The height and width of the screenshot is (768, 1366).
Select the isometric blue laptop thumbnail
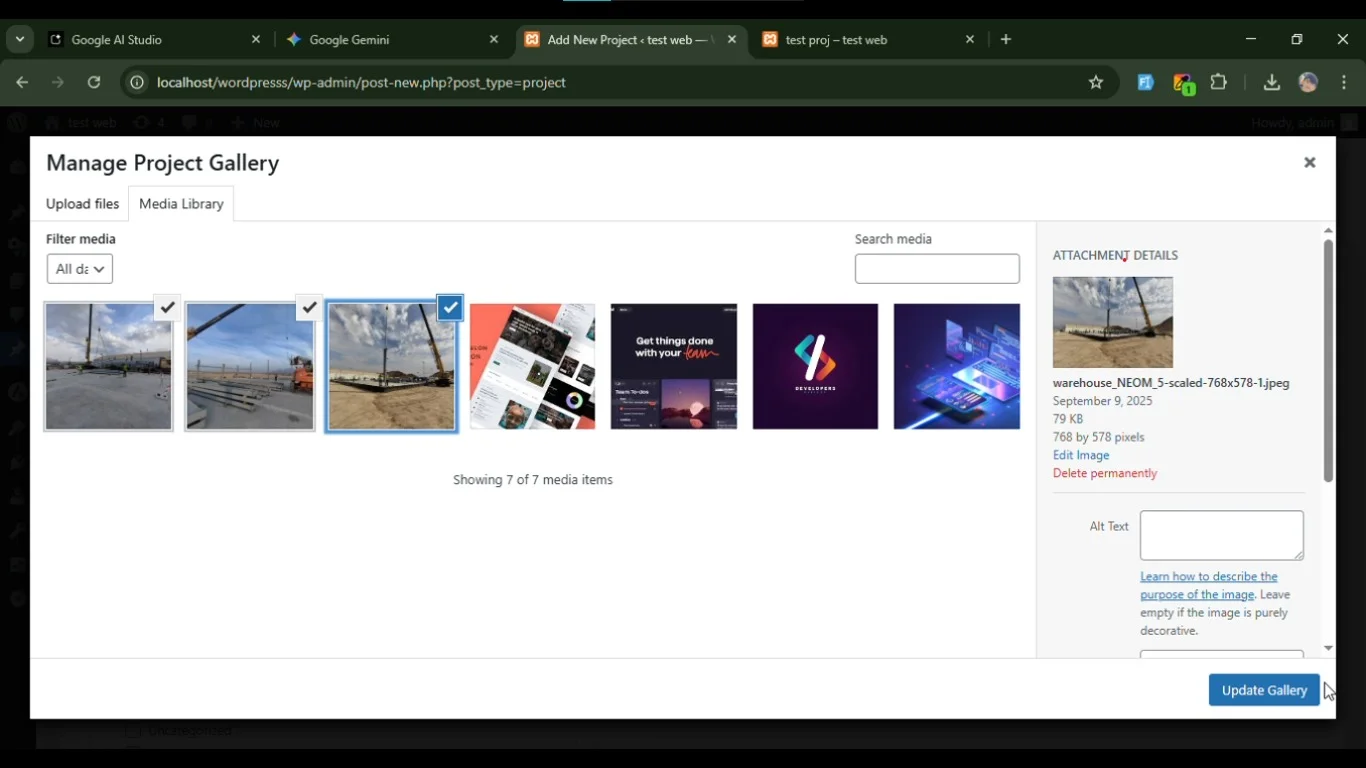[957, 367]
